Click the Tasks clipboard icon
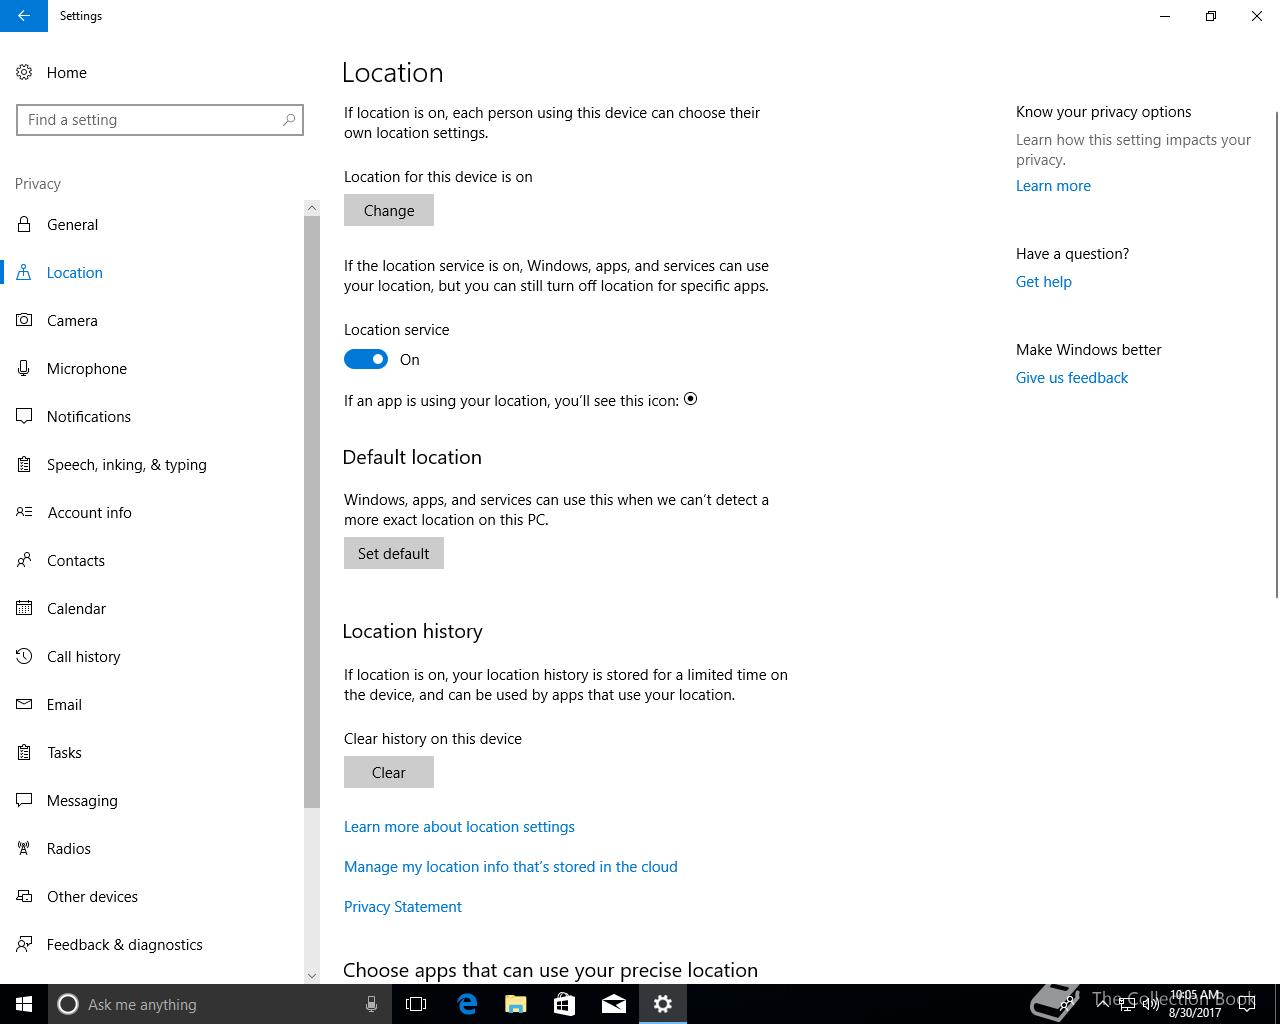Viewport: 1280px width, 1024px height. click(x=24, y=752)
